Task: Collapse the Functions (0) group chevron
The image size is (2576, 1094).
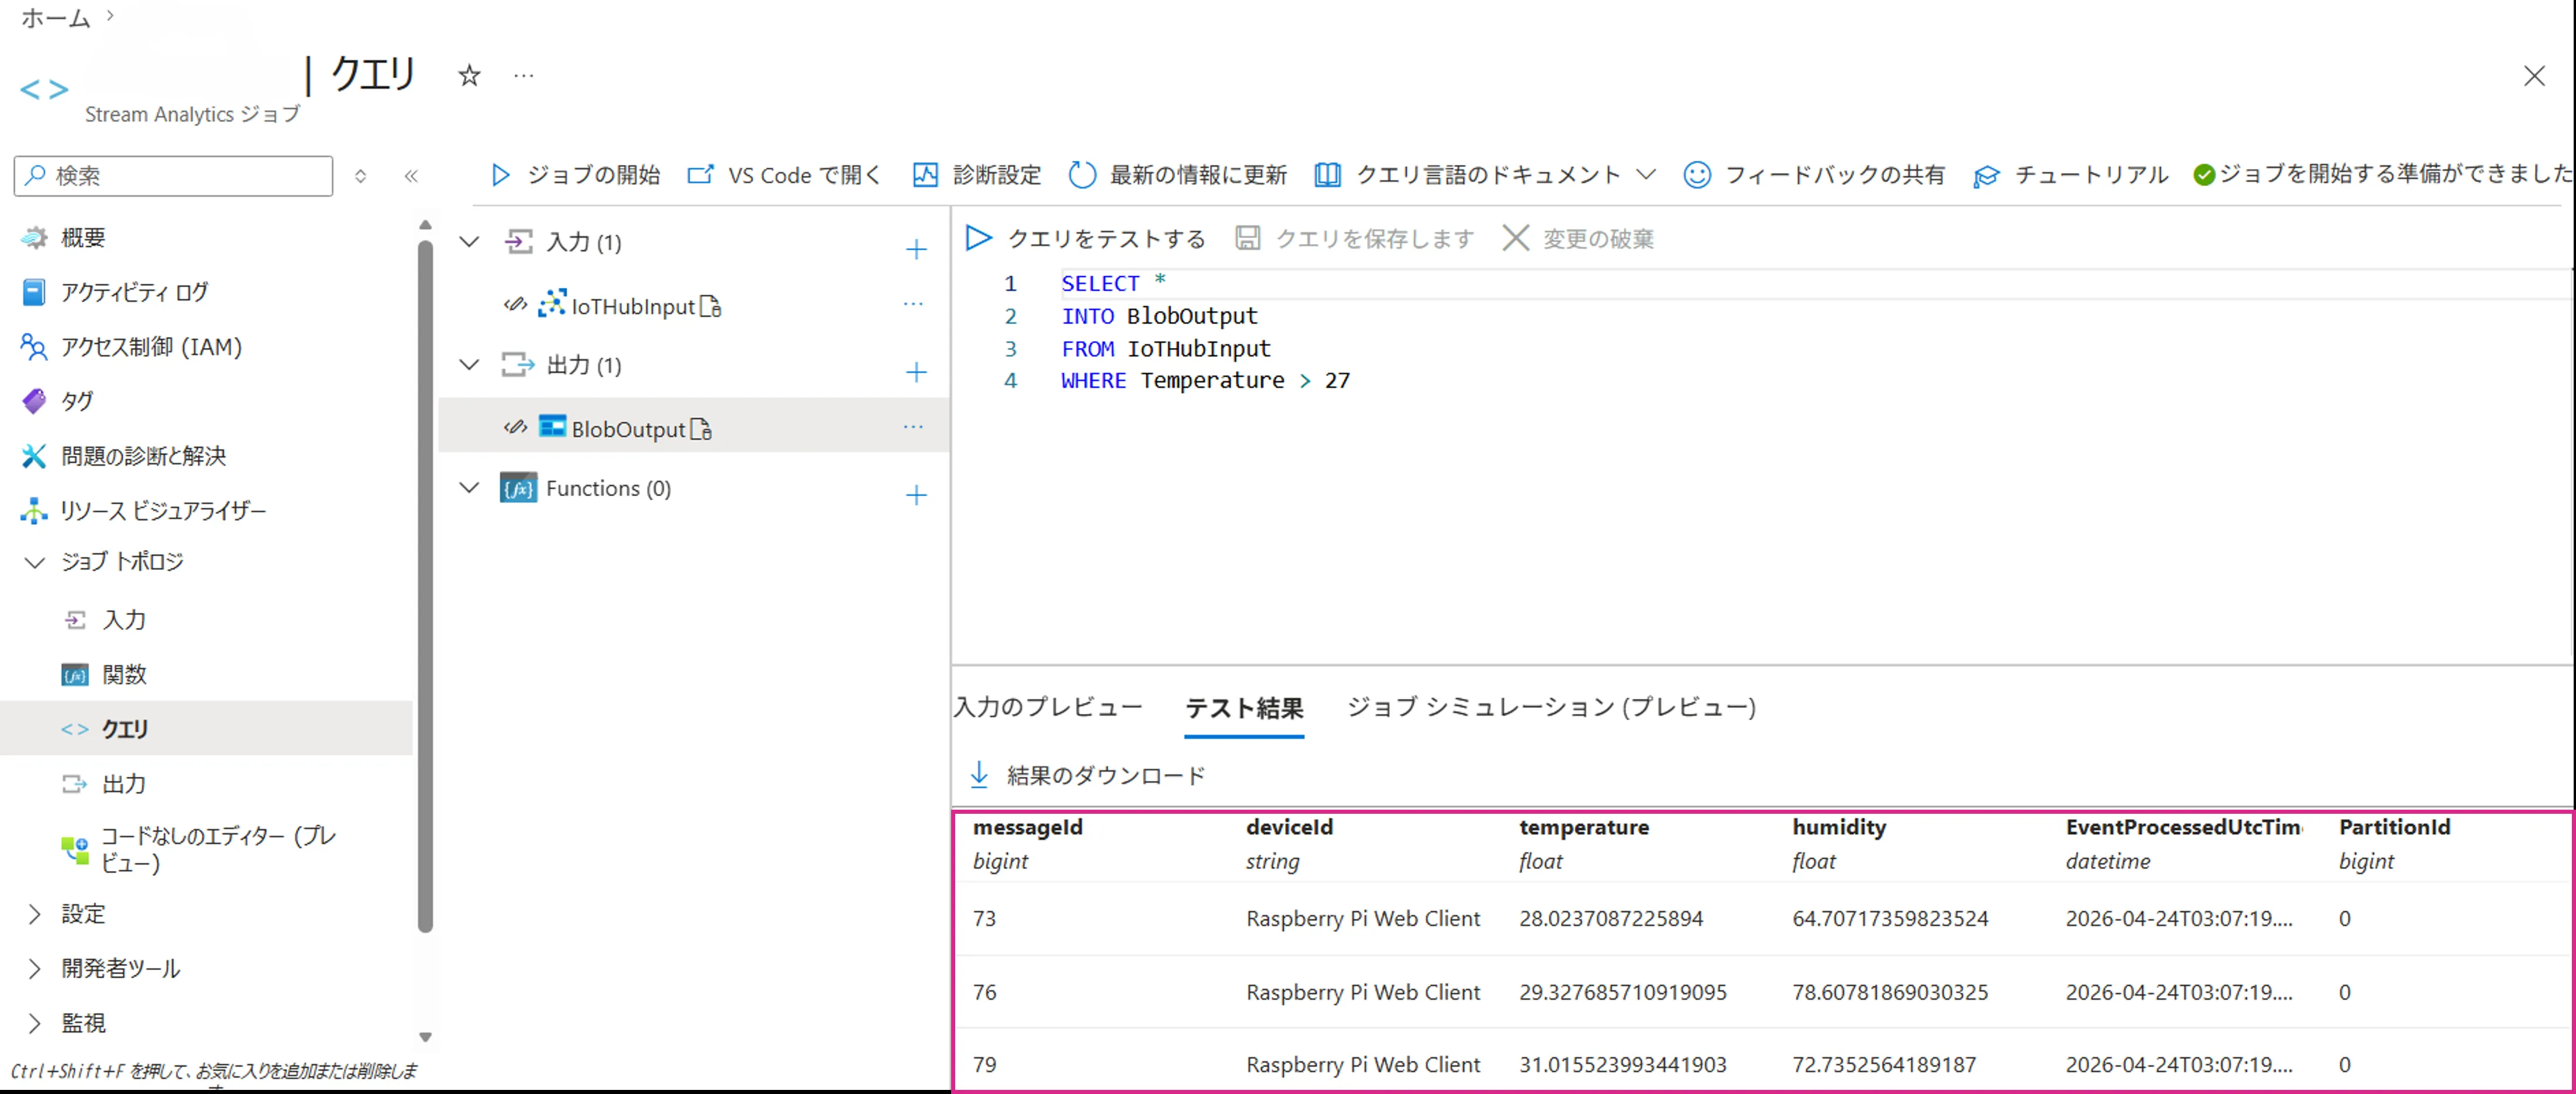Action: tap(469, 488)
